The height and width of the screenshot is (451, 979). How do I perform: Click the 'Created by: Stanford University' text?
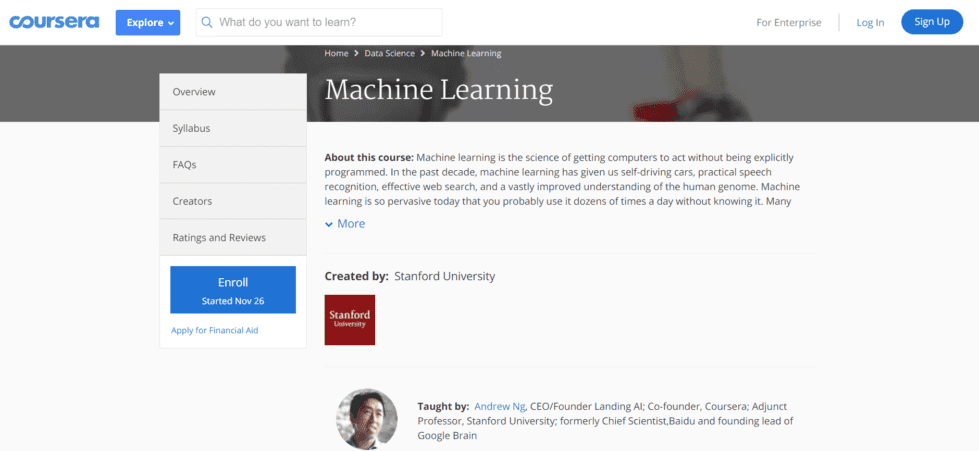410,276
